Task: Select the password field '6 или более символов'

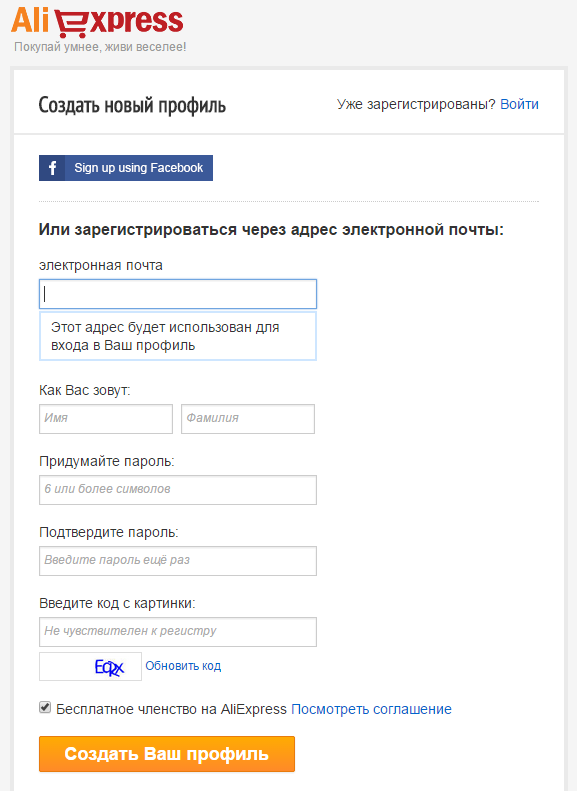Action: click(x=178, y=490)
